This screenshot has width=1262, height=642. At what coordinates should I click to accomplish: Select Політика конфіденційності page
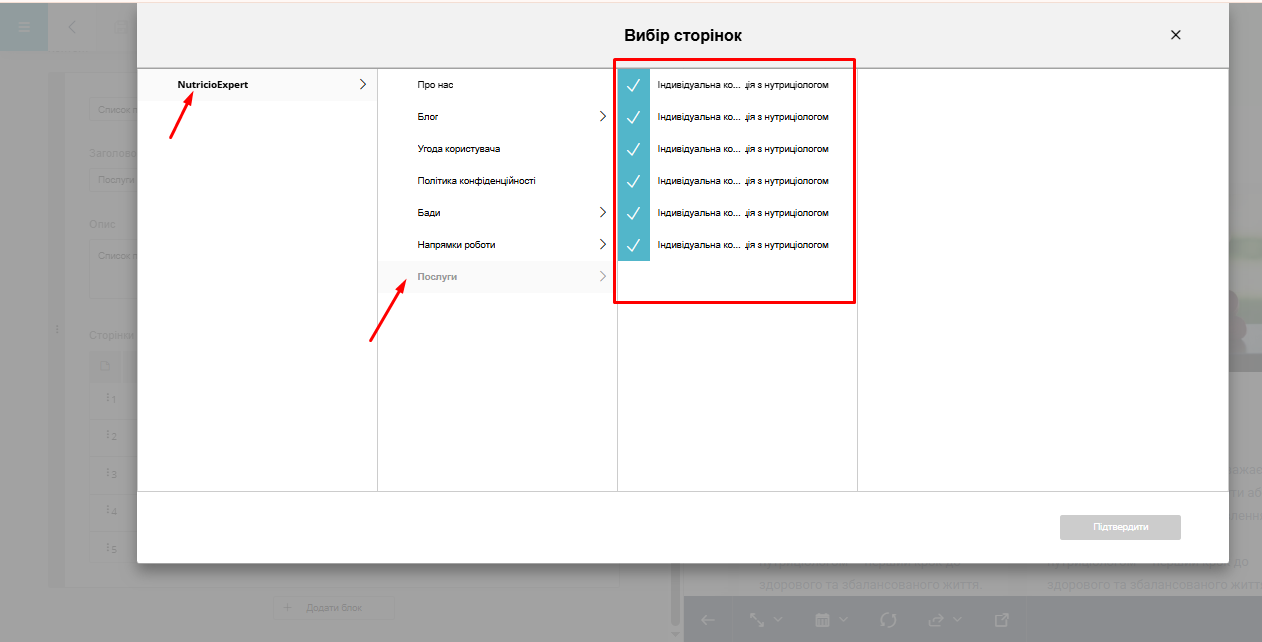click(476, 181)
